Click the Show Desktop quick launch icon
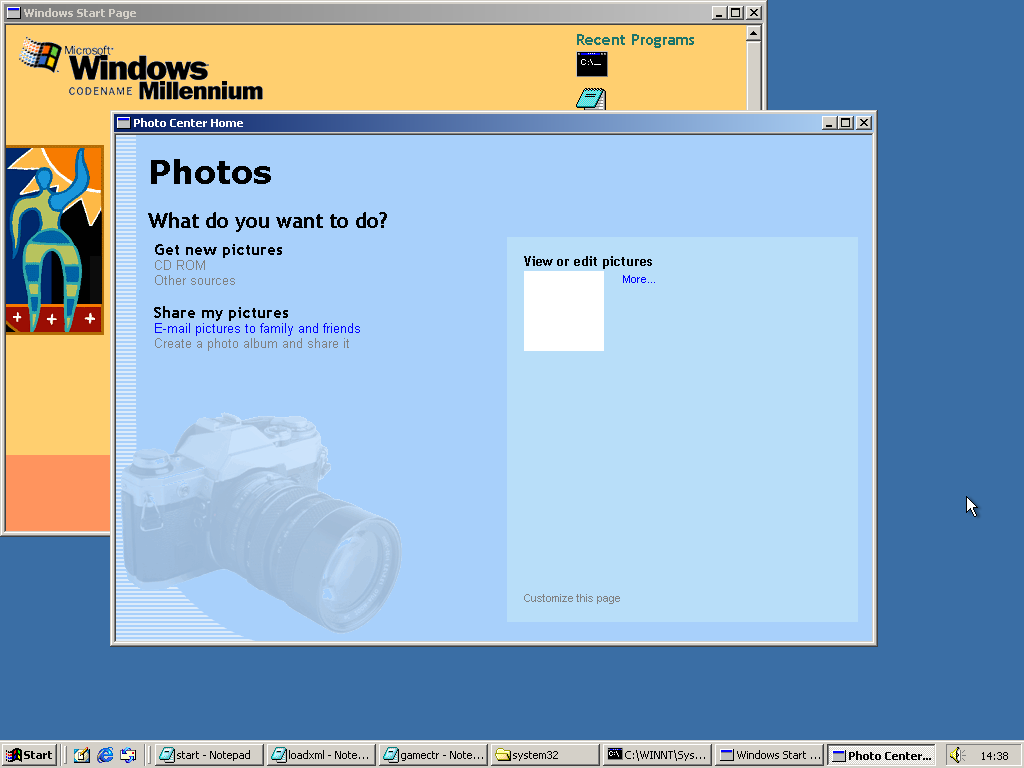Image resolution: width=1024 pixels, height=768 pixels. 82,756
